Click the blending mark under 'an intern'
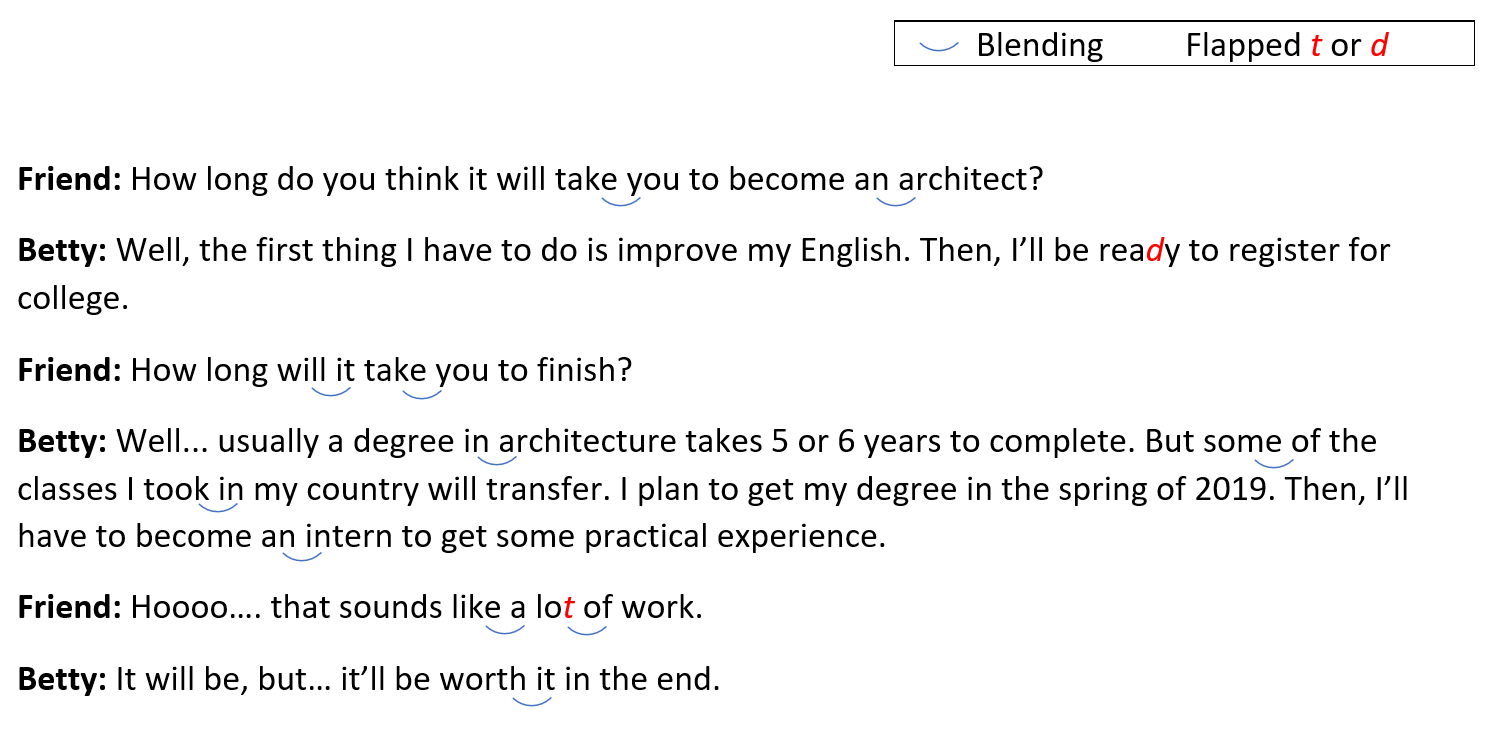Image resolution: width=1493 pixels, height=739 pixels. (302, 556)
